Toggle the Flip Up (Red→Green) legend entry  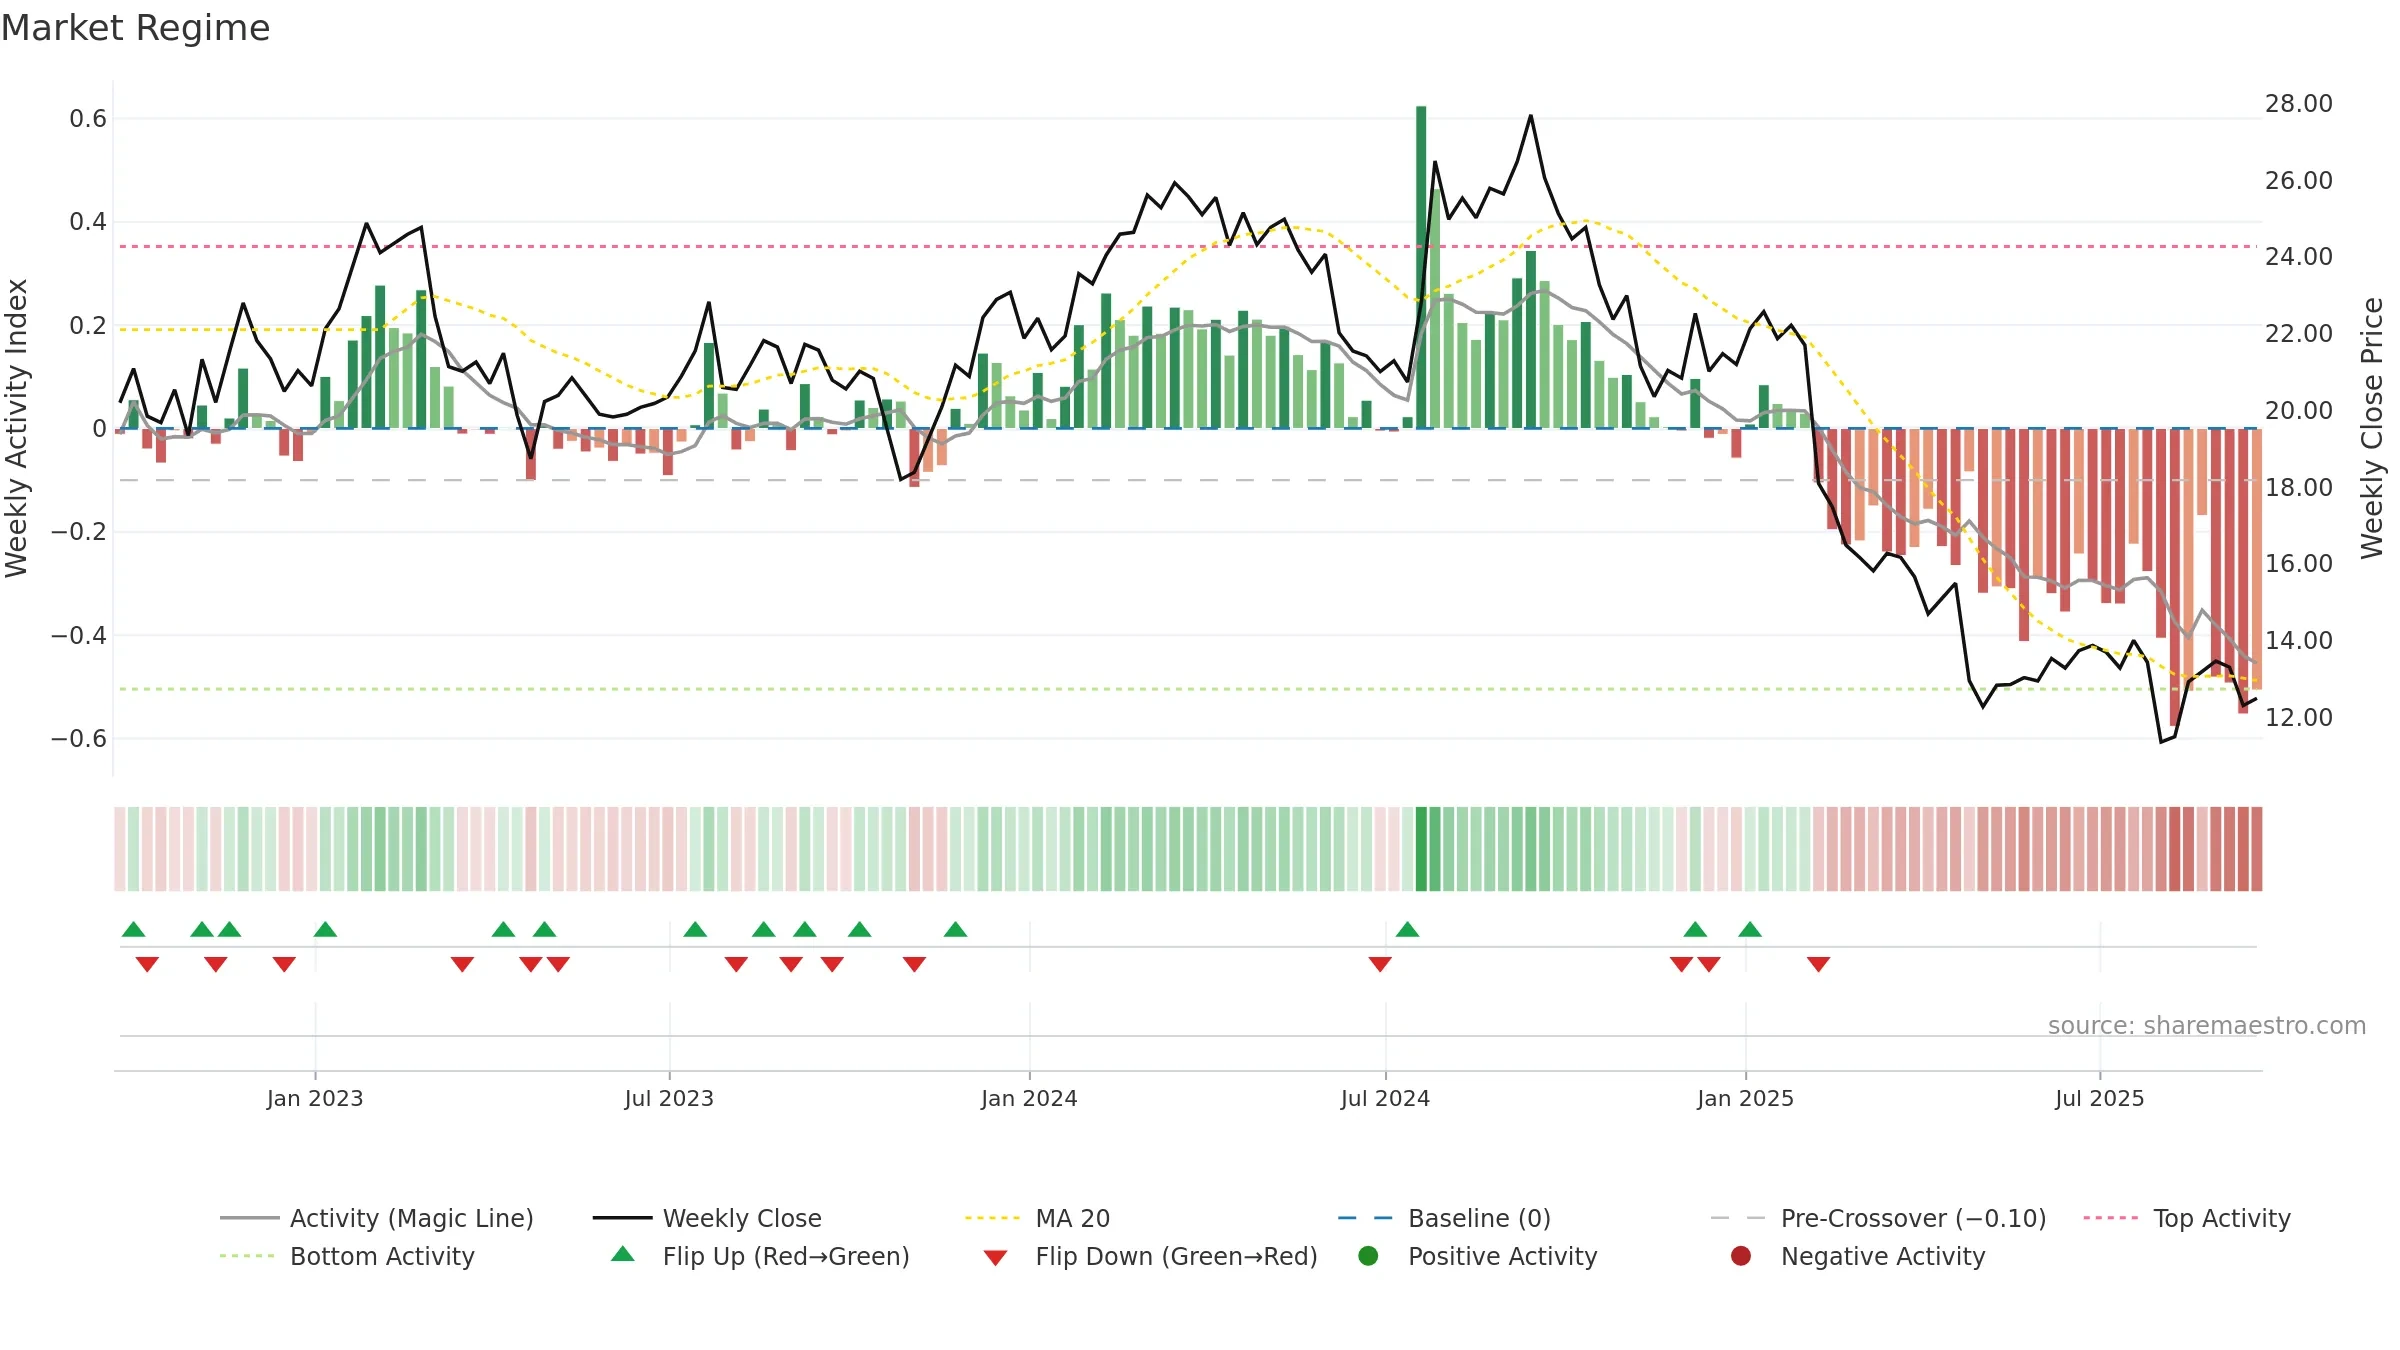pos(760,1256)
